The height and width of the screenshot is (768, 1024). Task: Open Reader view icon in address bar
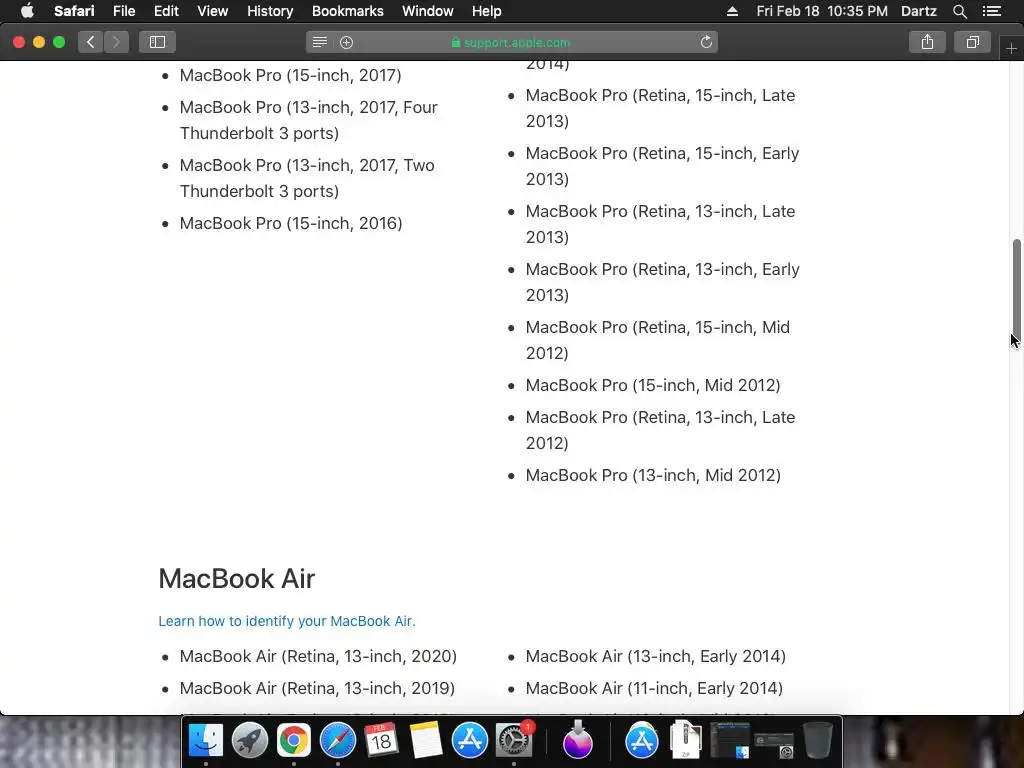pyautogui.click(x=319, y=42)
